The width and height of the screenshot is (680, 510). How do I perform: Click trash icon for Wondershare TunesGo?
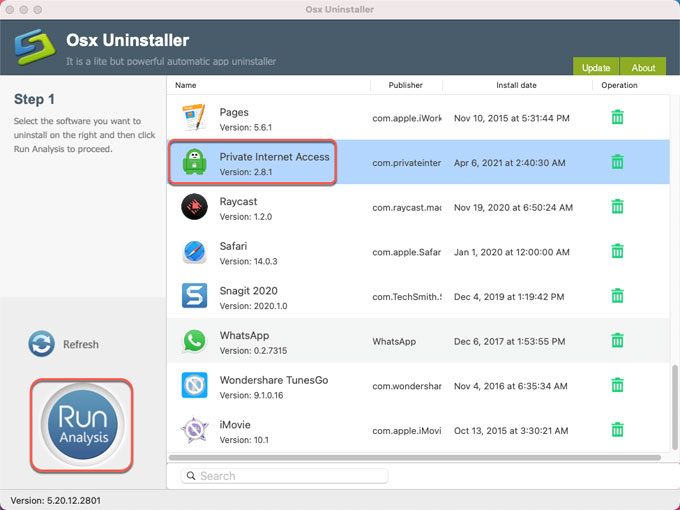618,385
